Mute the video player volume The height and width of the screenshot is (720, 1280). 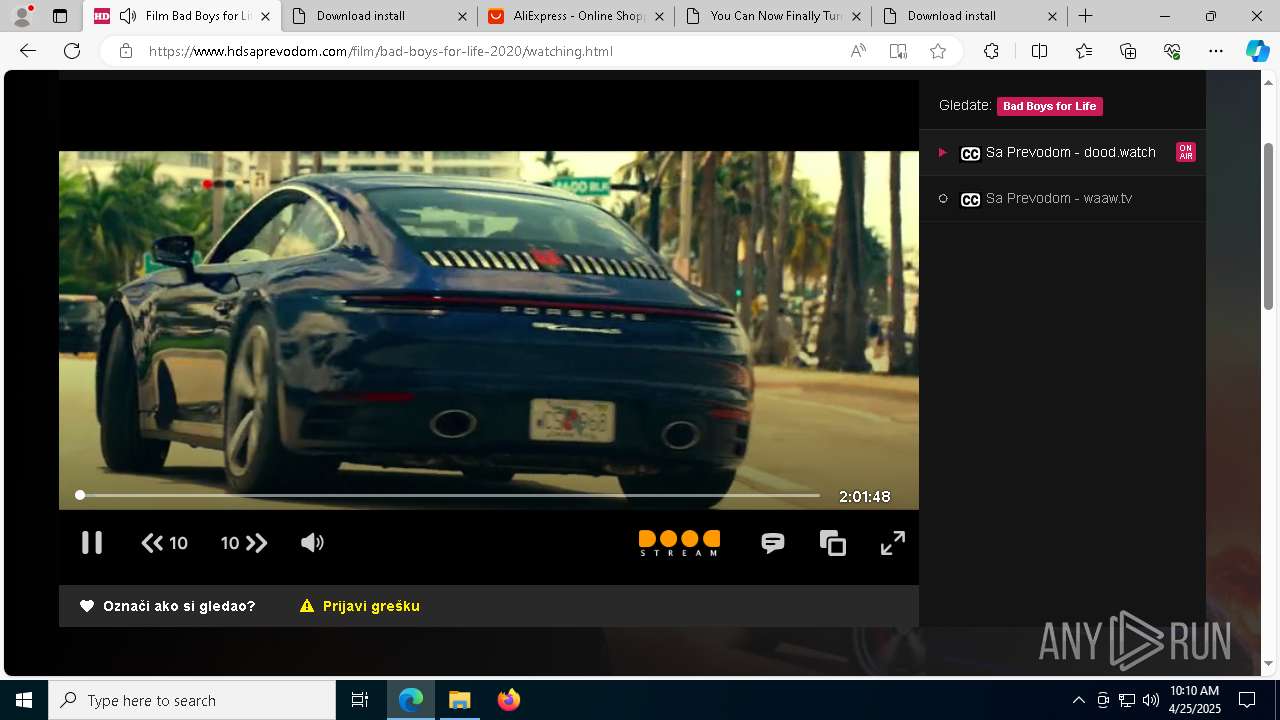pyautogui.click(x=312, y=543)
